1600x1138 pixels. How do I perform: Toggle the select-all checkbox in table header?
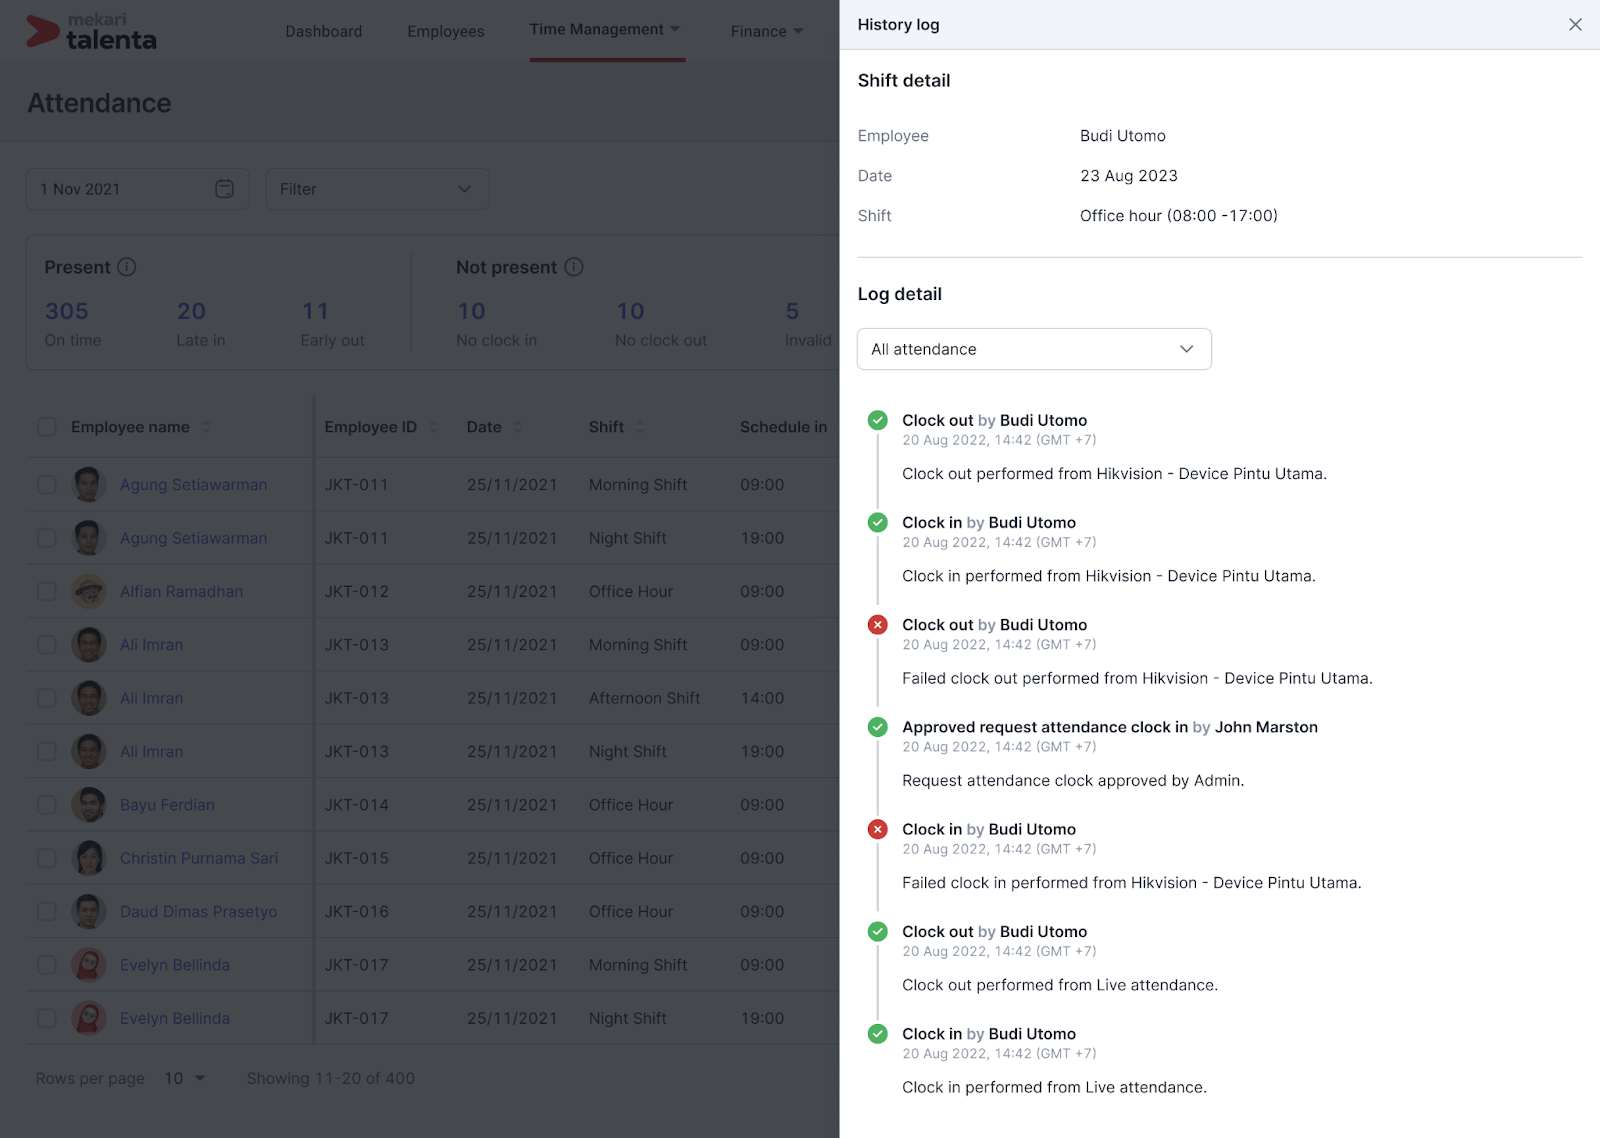(x=47, y=426)
